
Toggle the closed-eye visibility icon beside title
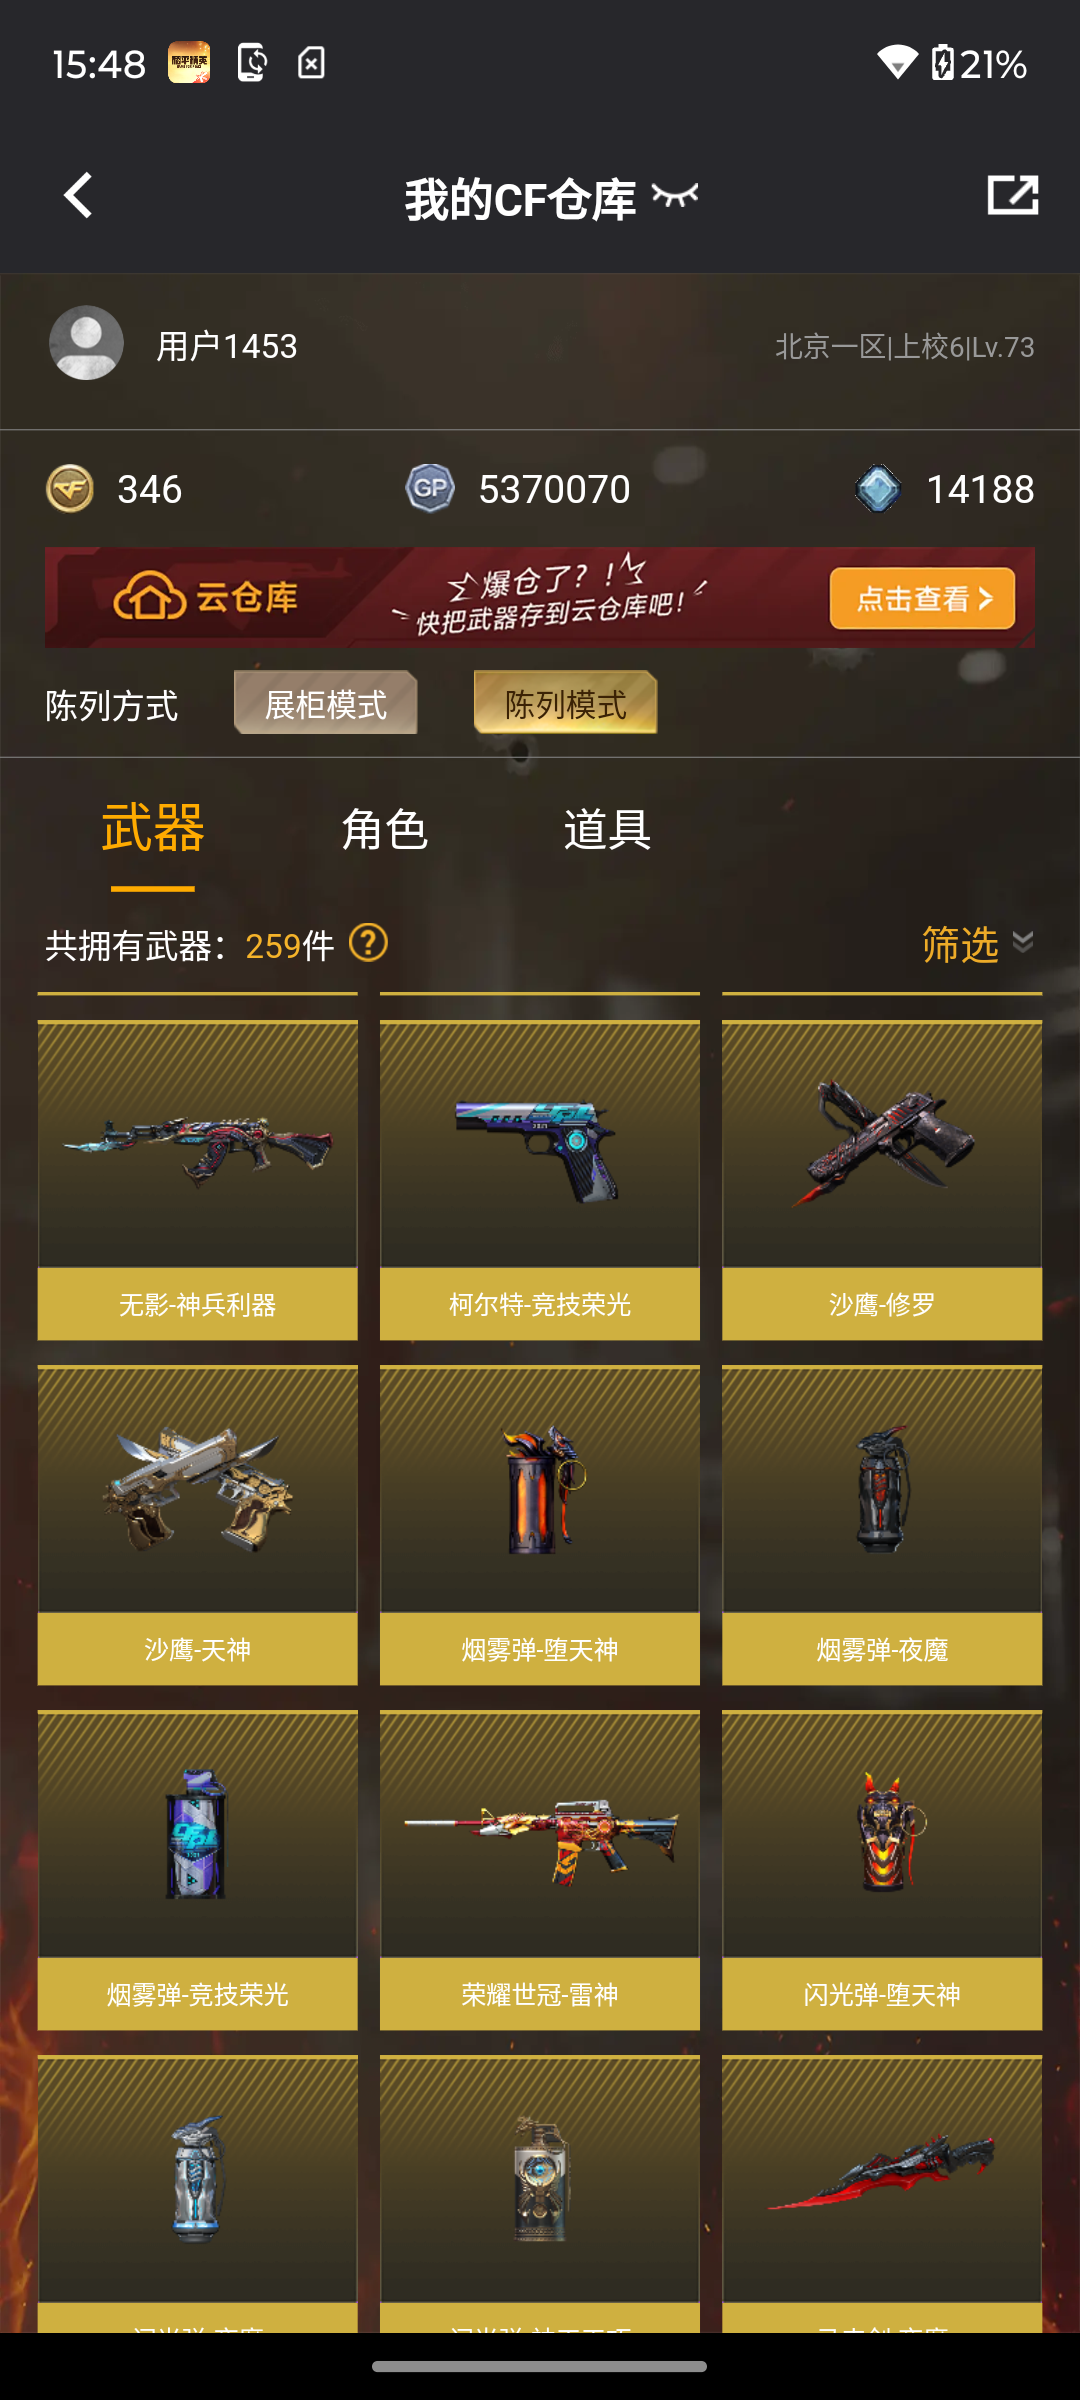point(675,195)
